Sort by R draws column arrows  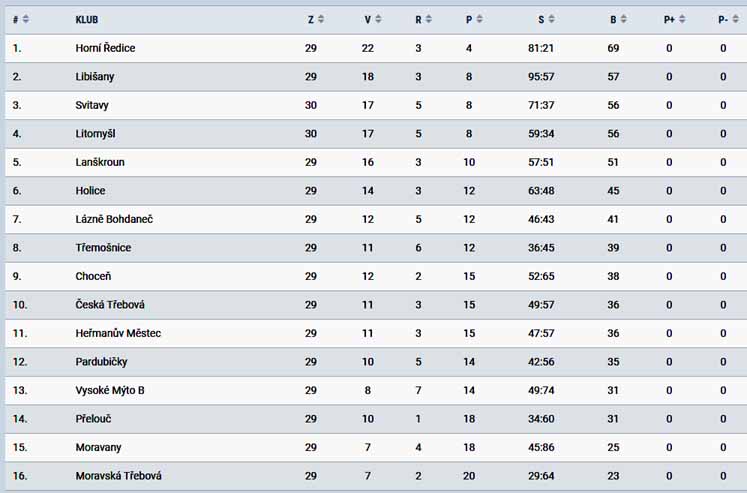429,19
